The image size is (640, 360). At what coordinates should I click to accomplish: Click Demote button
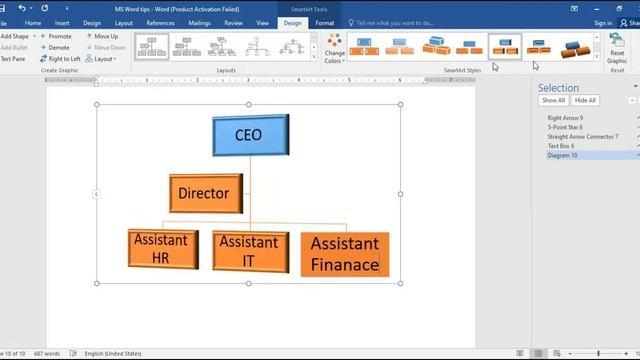point(55,47)
